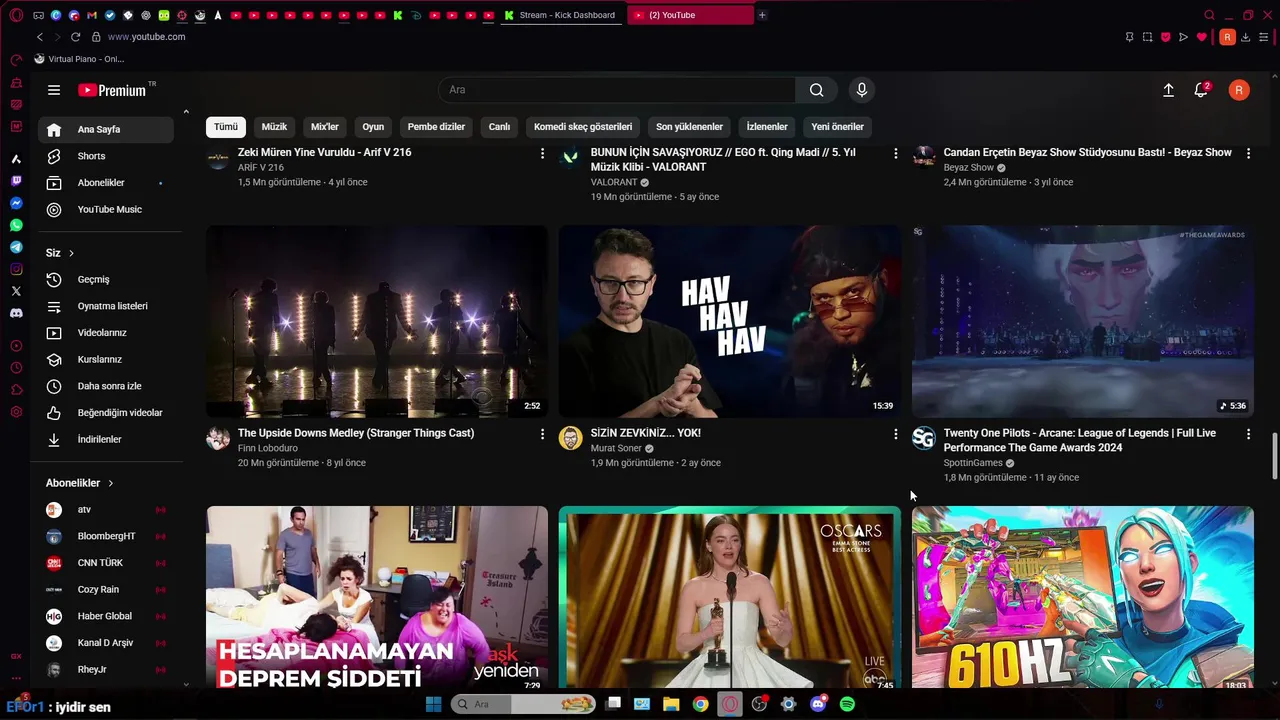
Task: Open the CNN TÜRK subscription channel
Action: tap(106, 563)
